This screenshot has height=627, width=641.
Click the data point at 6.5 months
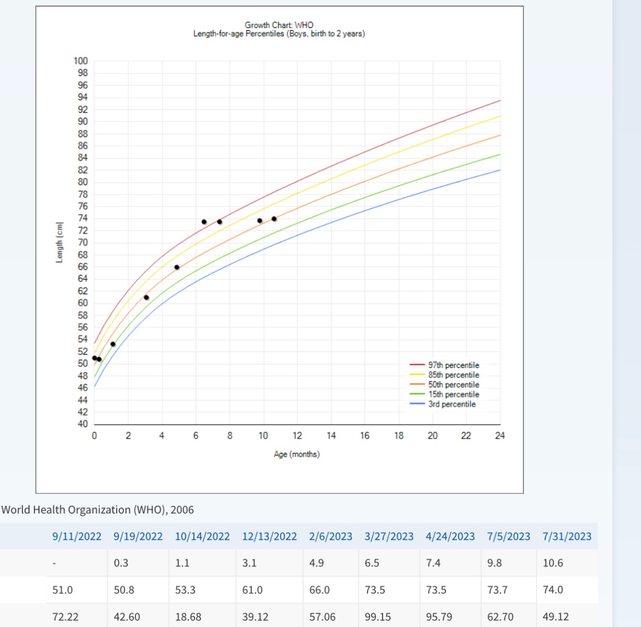(204, 222)
